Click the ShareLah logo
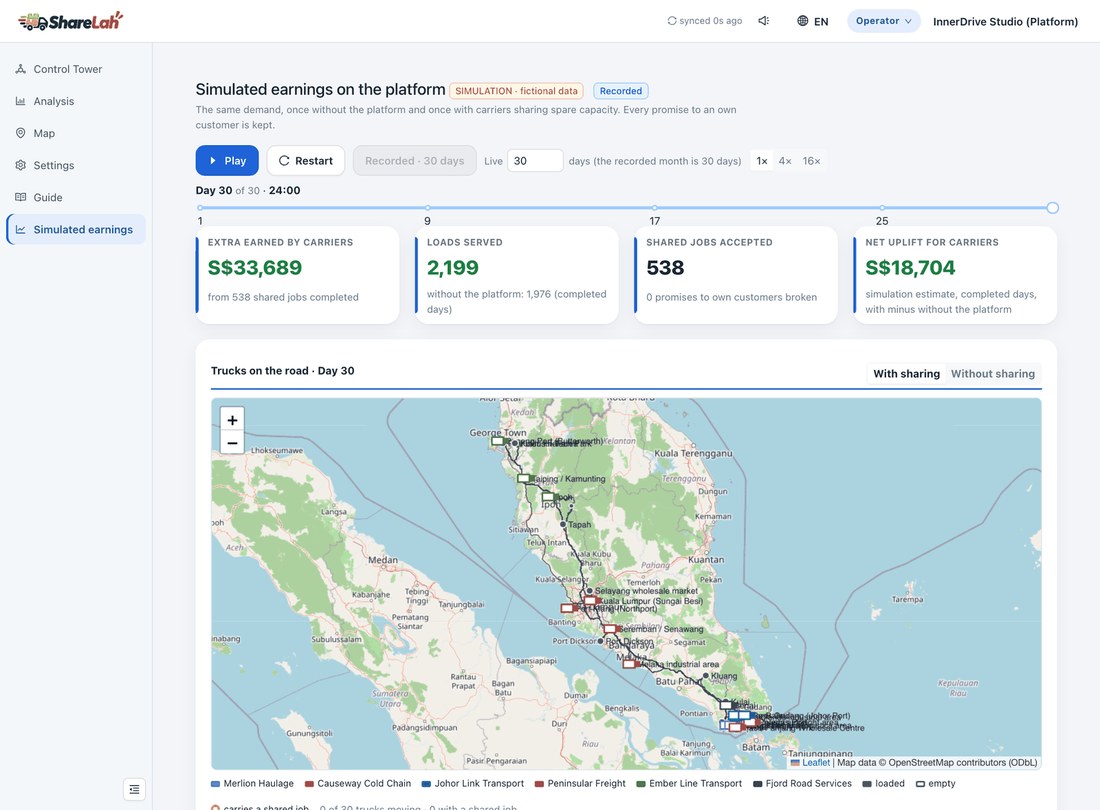The width and height of the screenshot is (1100, 810). (70, 21)
